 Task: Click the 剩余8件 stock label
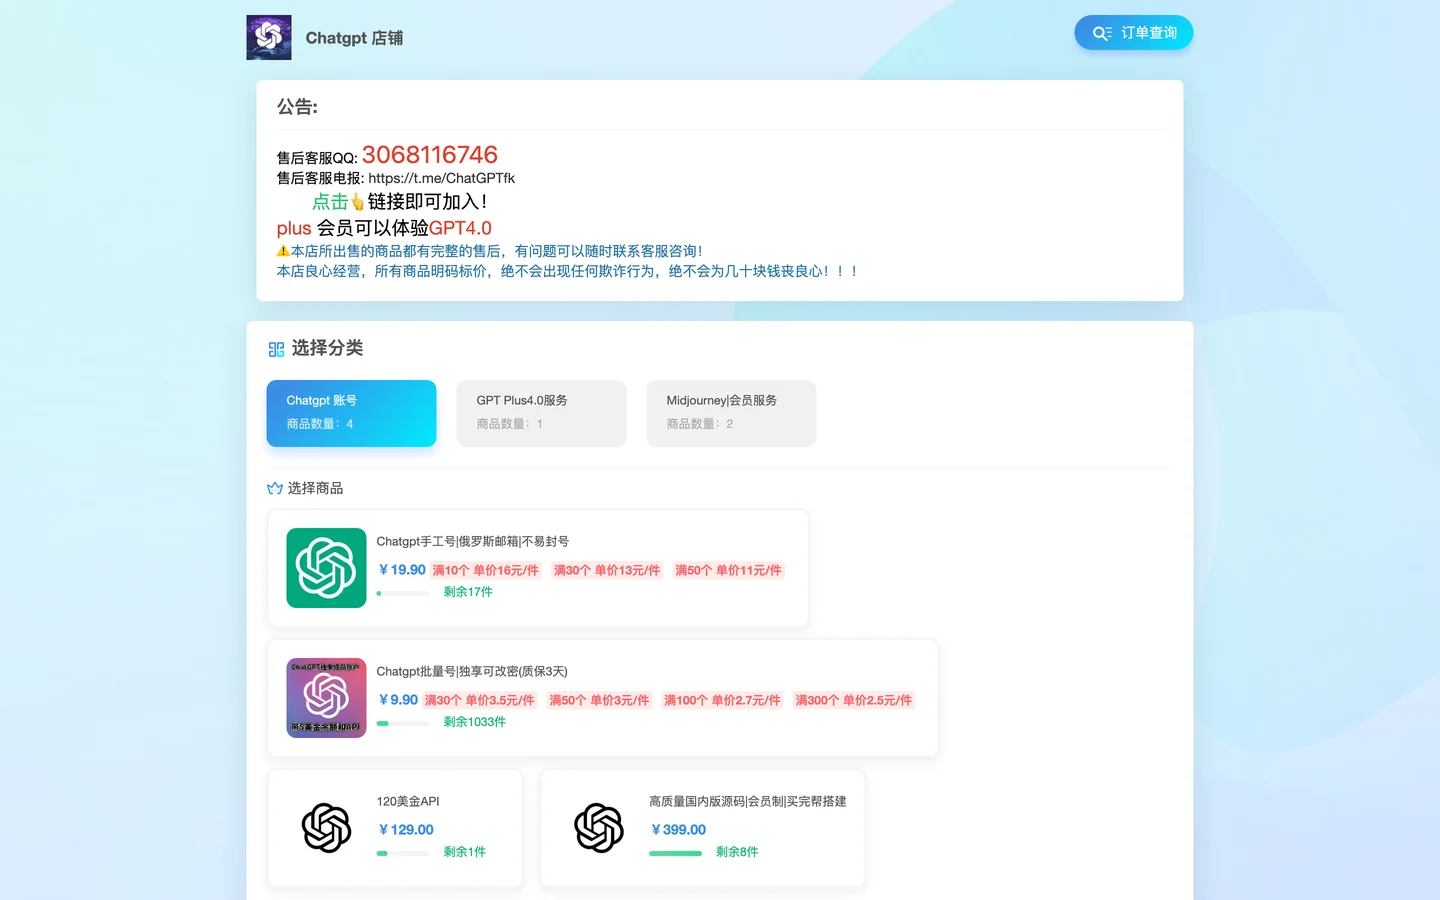tap(737, 852)
